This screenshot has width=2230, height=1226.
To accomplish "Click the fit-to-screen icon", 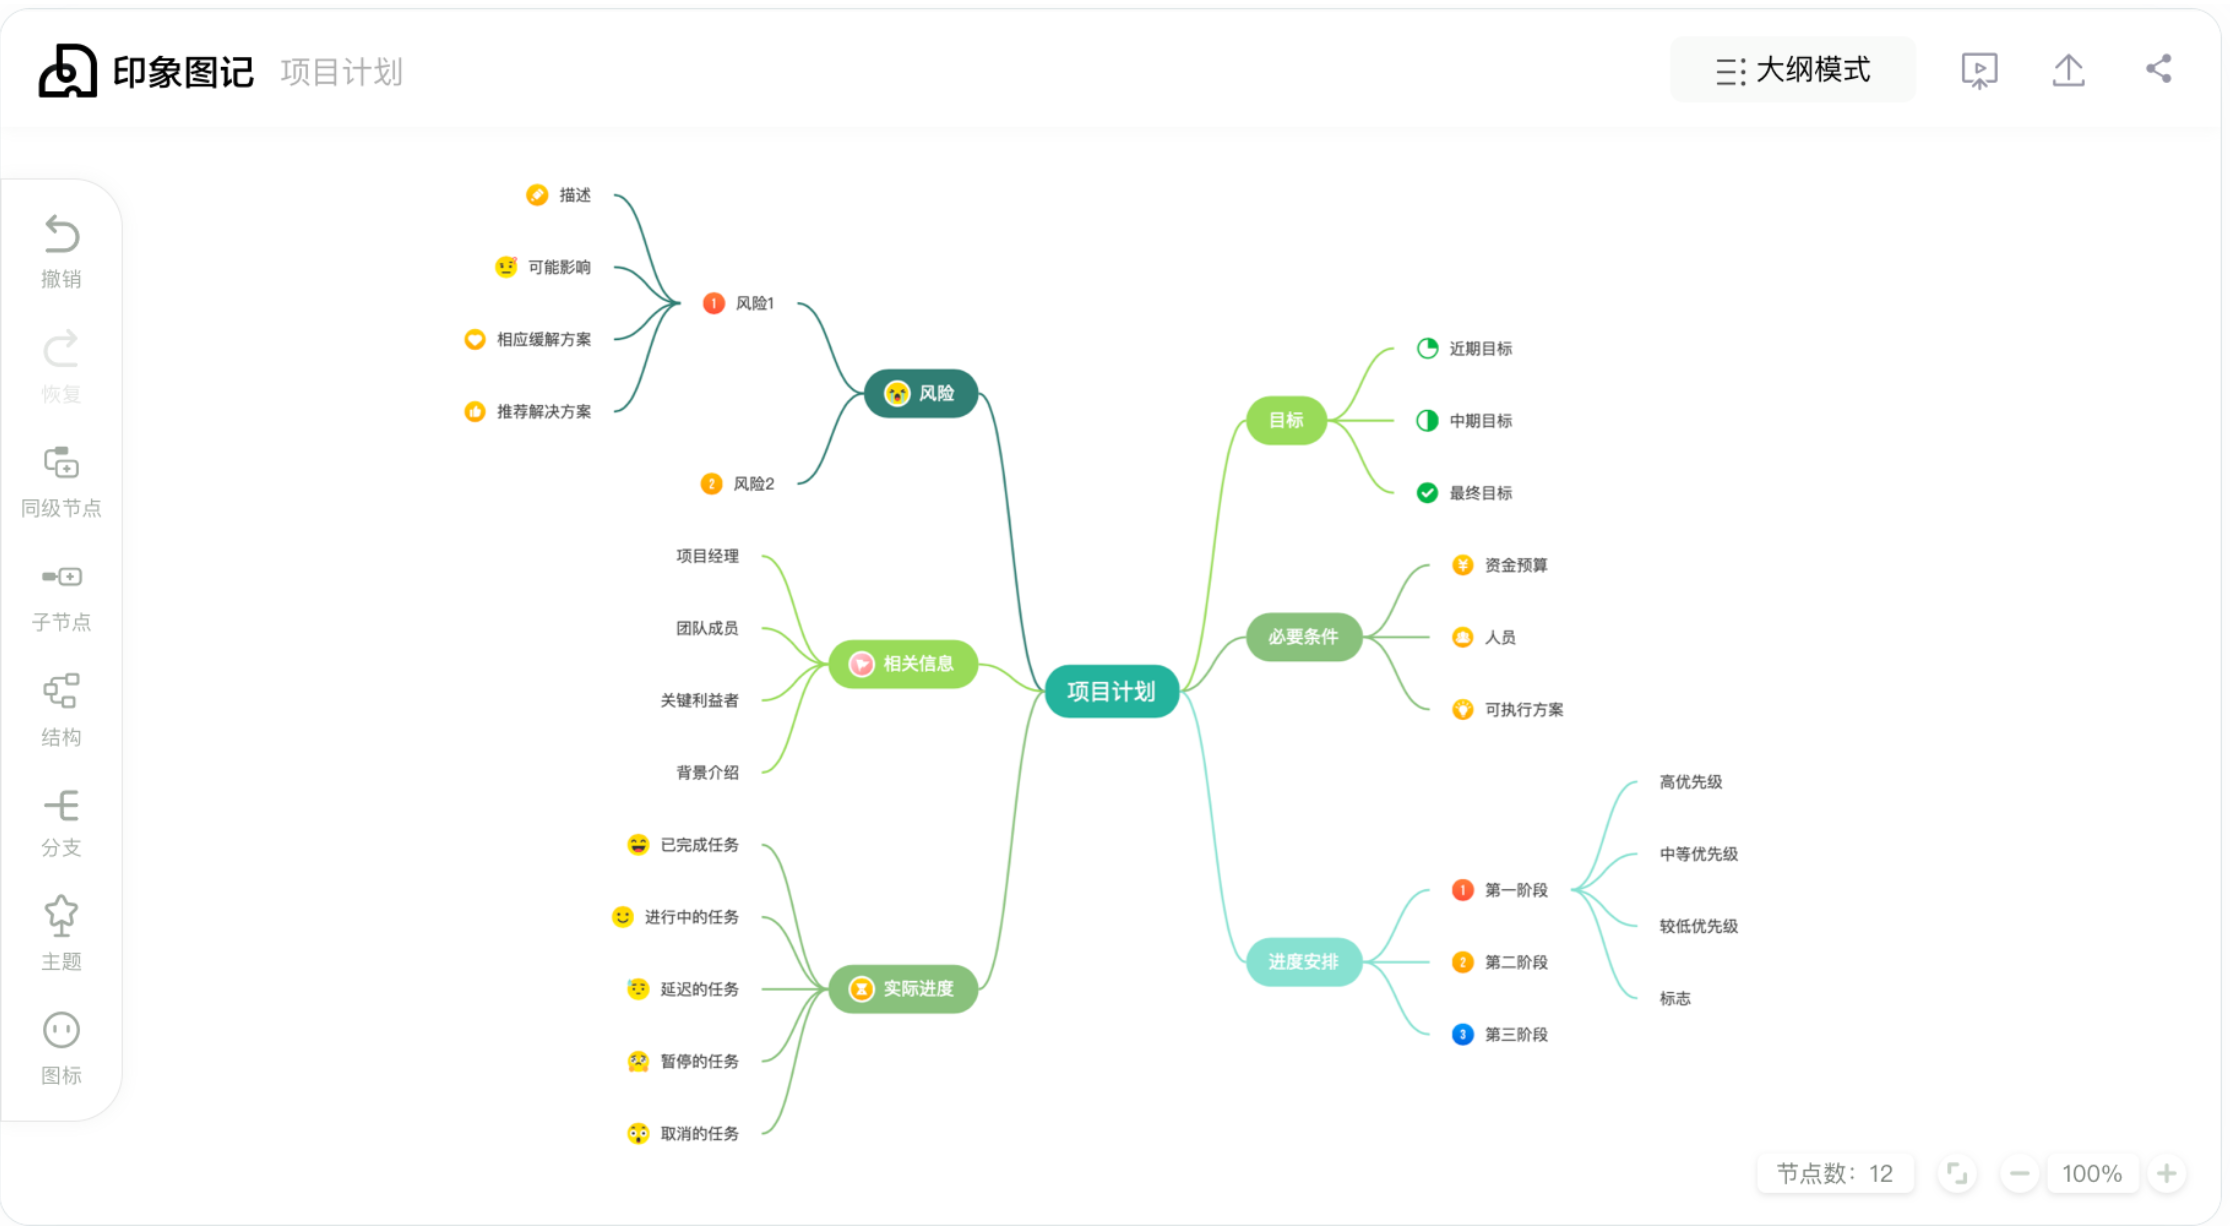I will pos(1957,1174).
